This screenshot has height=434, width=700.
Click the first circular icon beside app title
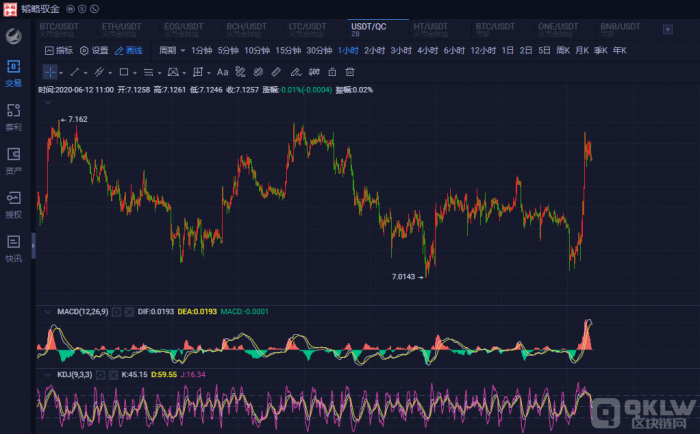point(70,9)
